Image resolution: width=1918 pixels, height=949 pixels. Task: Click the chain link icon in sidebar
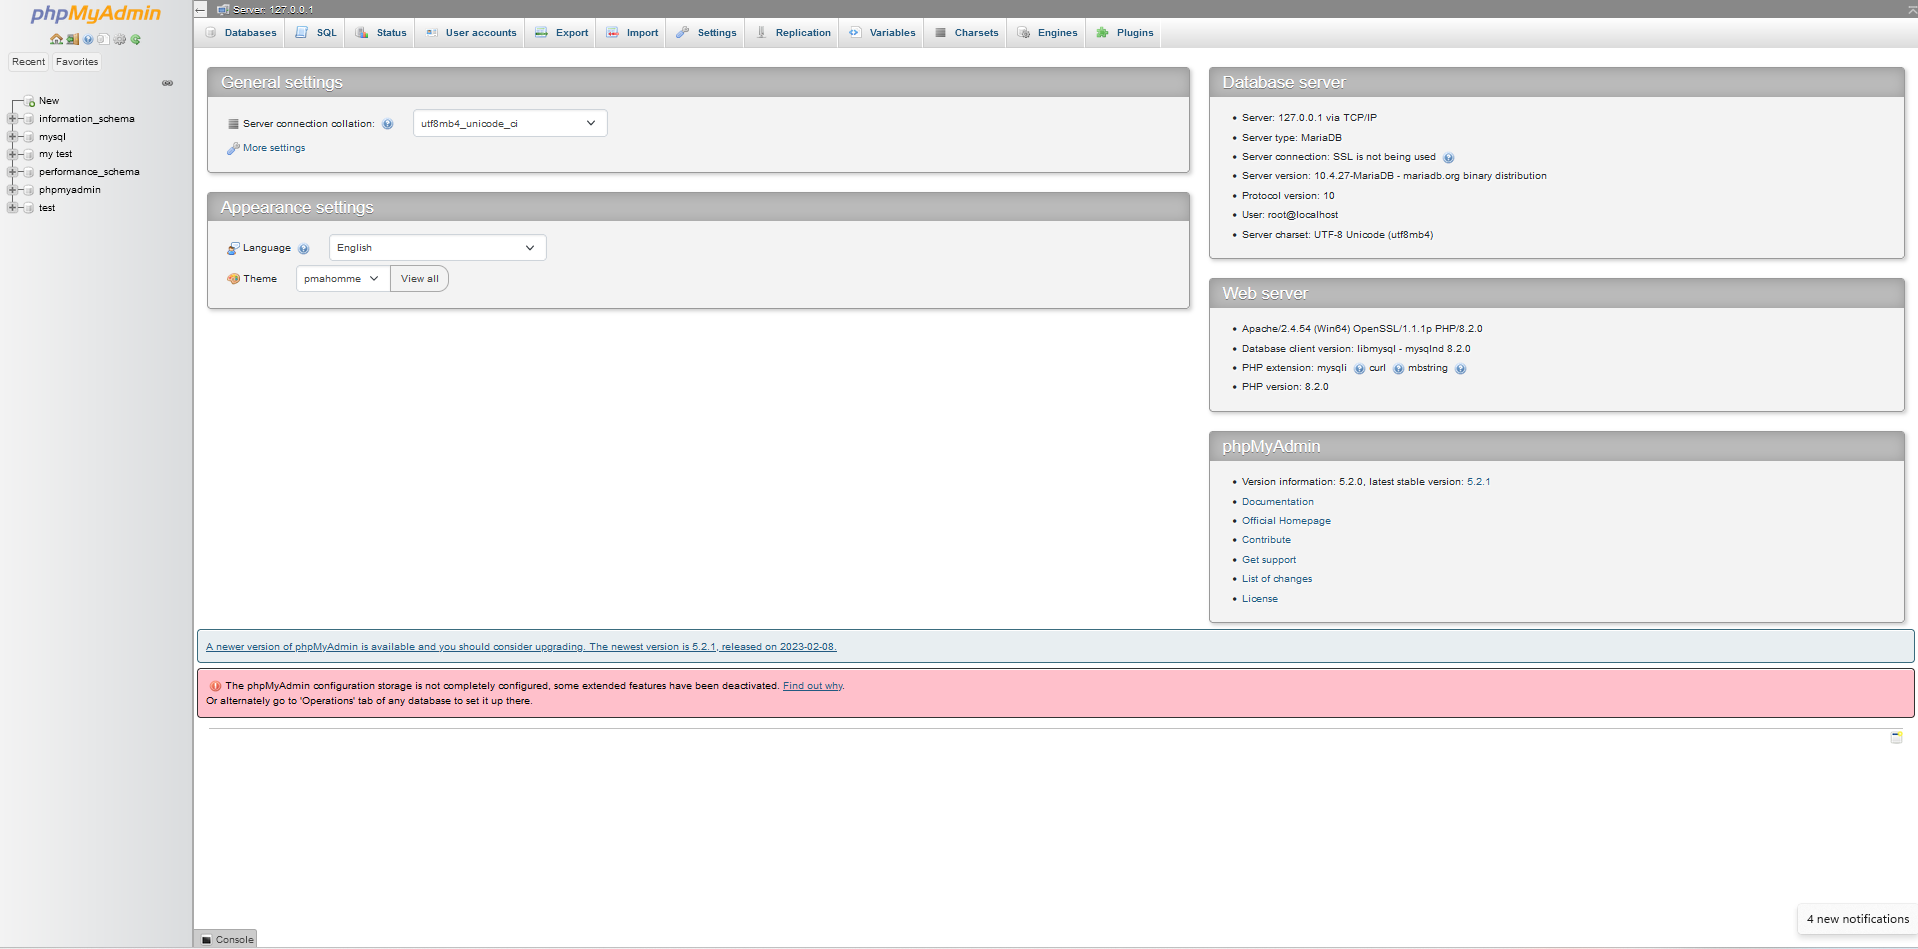pyautogui.click(x=167, y=83)
